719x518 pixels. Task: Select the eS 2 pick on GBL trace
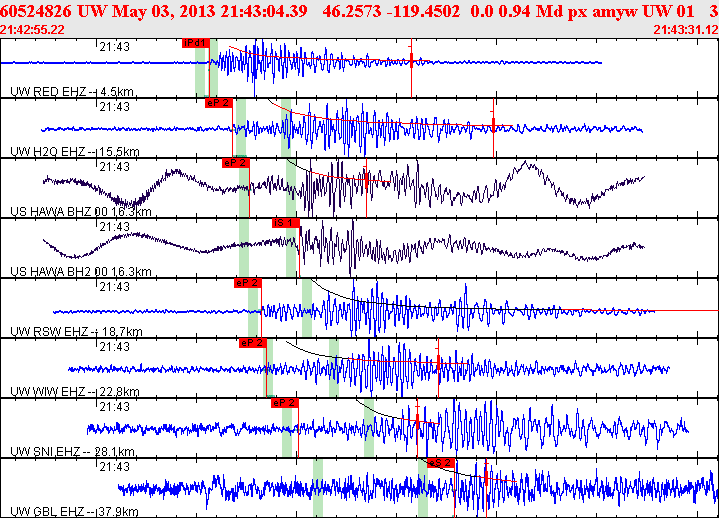click(441, 463)
